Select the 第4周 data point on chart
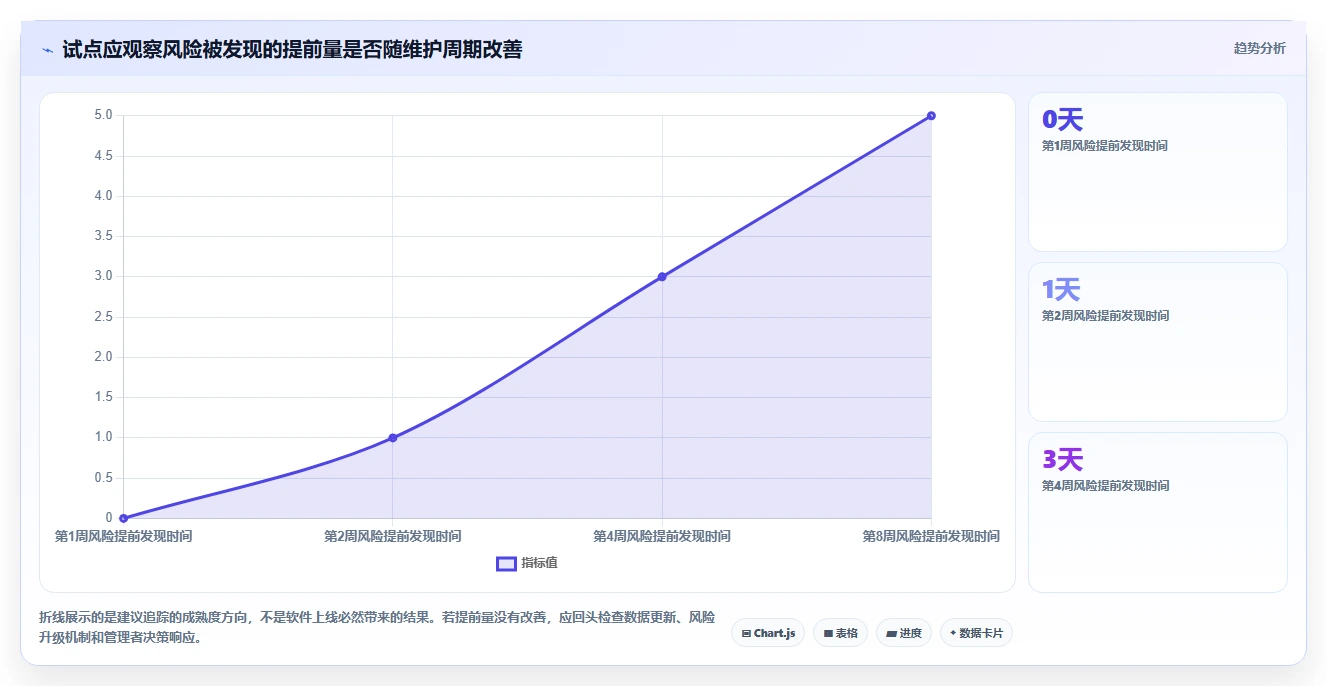 (x=662, y=277)
